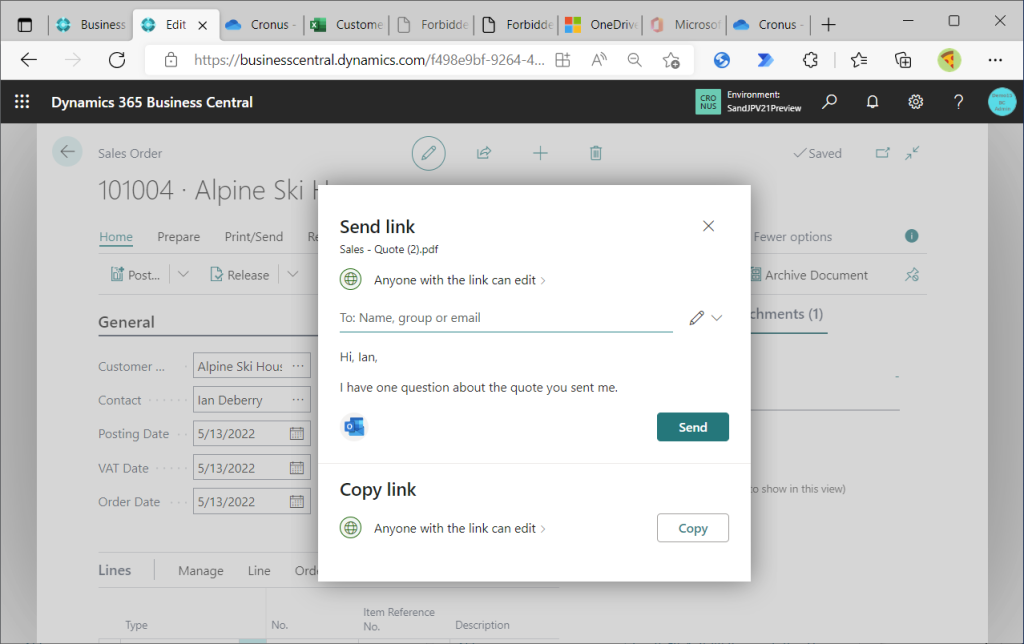Click Archive Document action

point(810,275)
